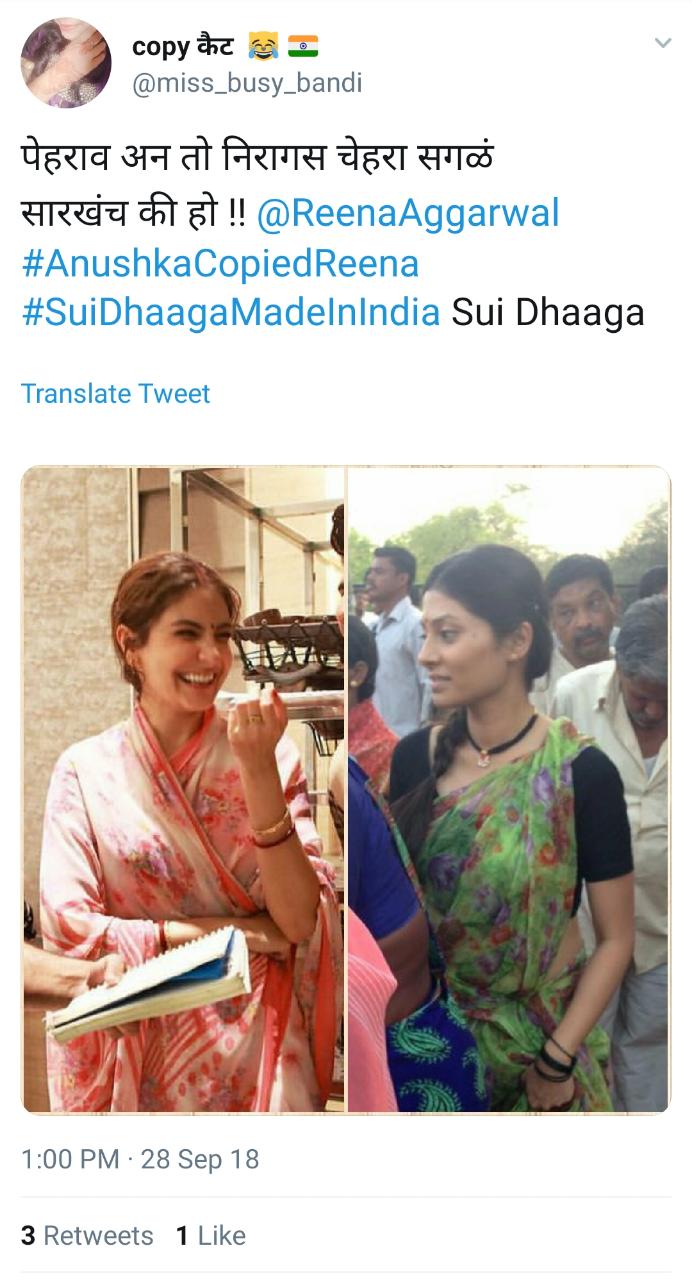Click the display name copy कैट

(x=183, y=45)
